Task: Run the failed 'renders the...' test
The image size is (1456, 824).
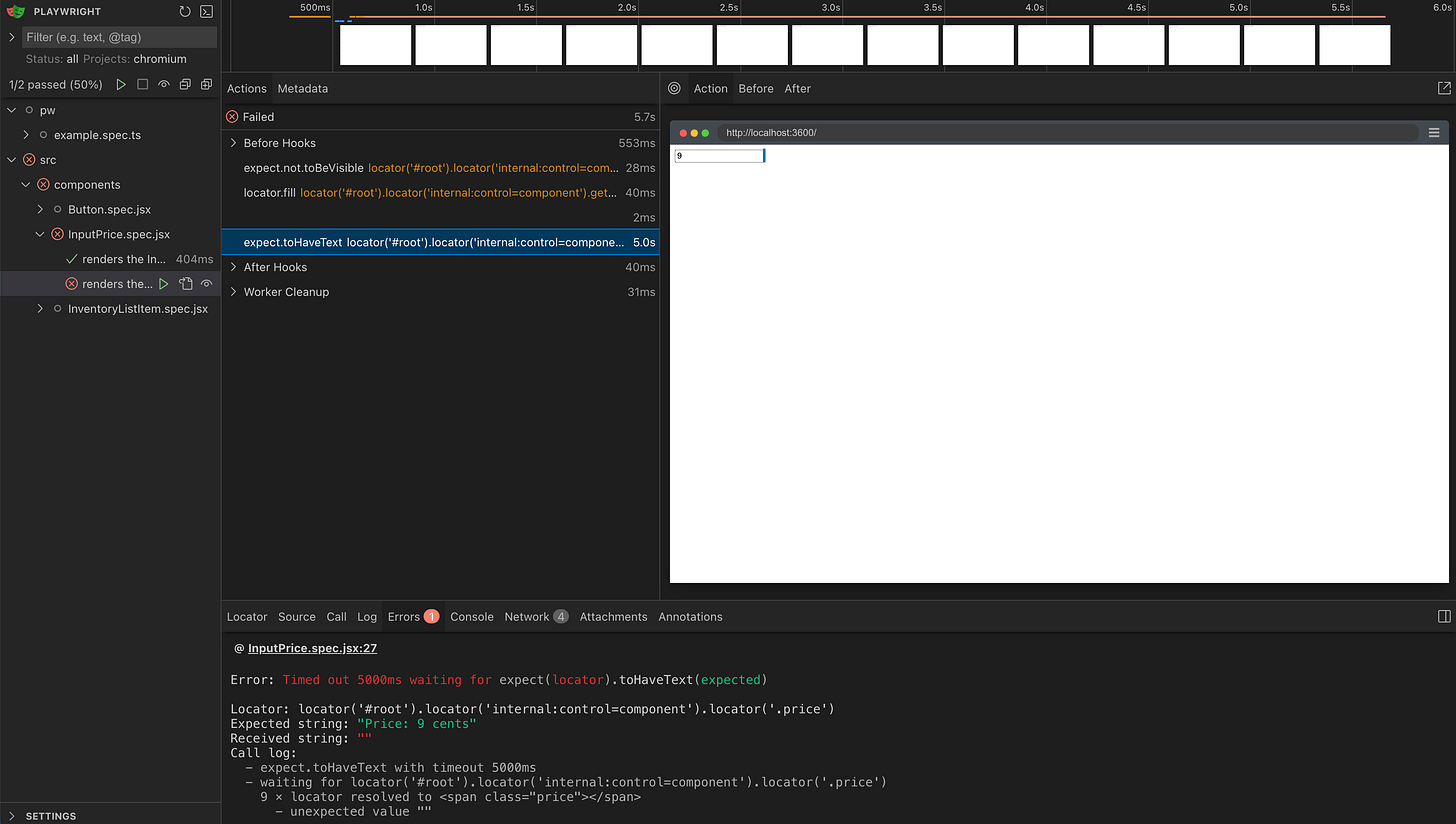Action: tap(164, 284)
